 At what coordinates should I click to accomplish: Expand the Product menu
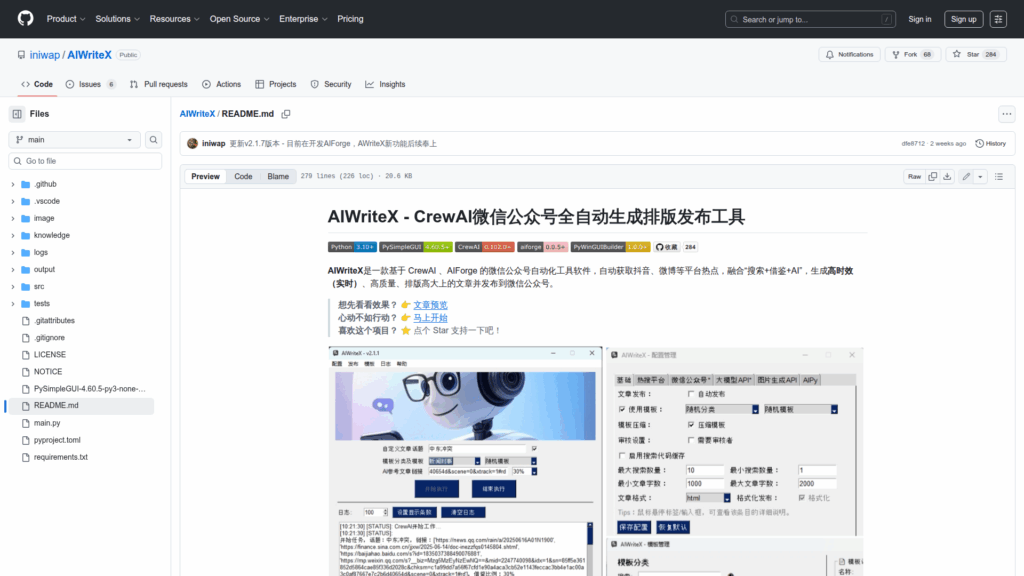pos(66,19)
